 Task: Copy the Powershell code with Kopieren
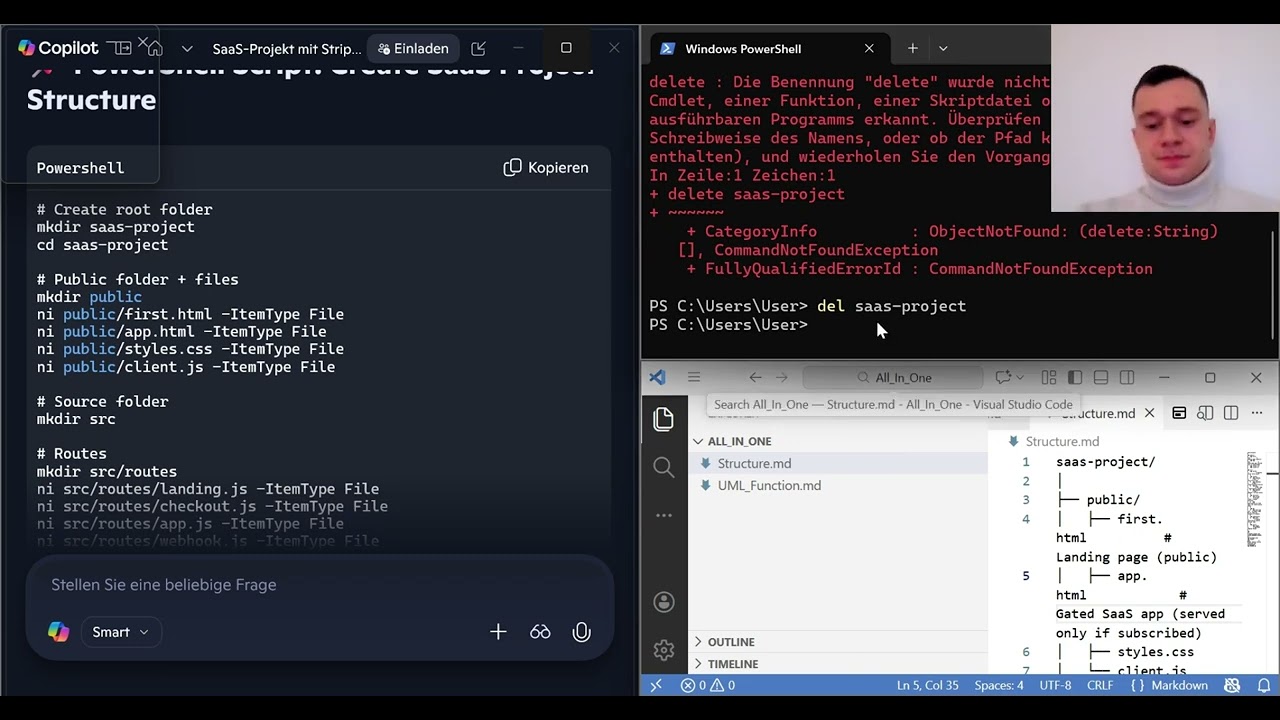(x=546, y=167)
